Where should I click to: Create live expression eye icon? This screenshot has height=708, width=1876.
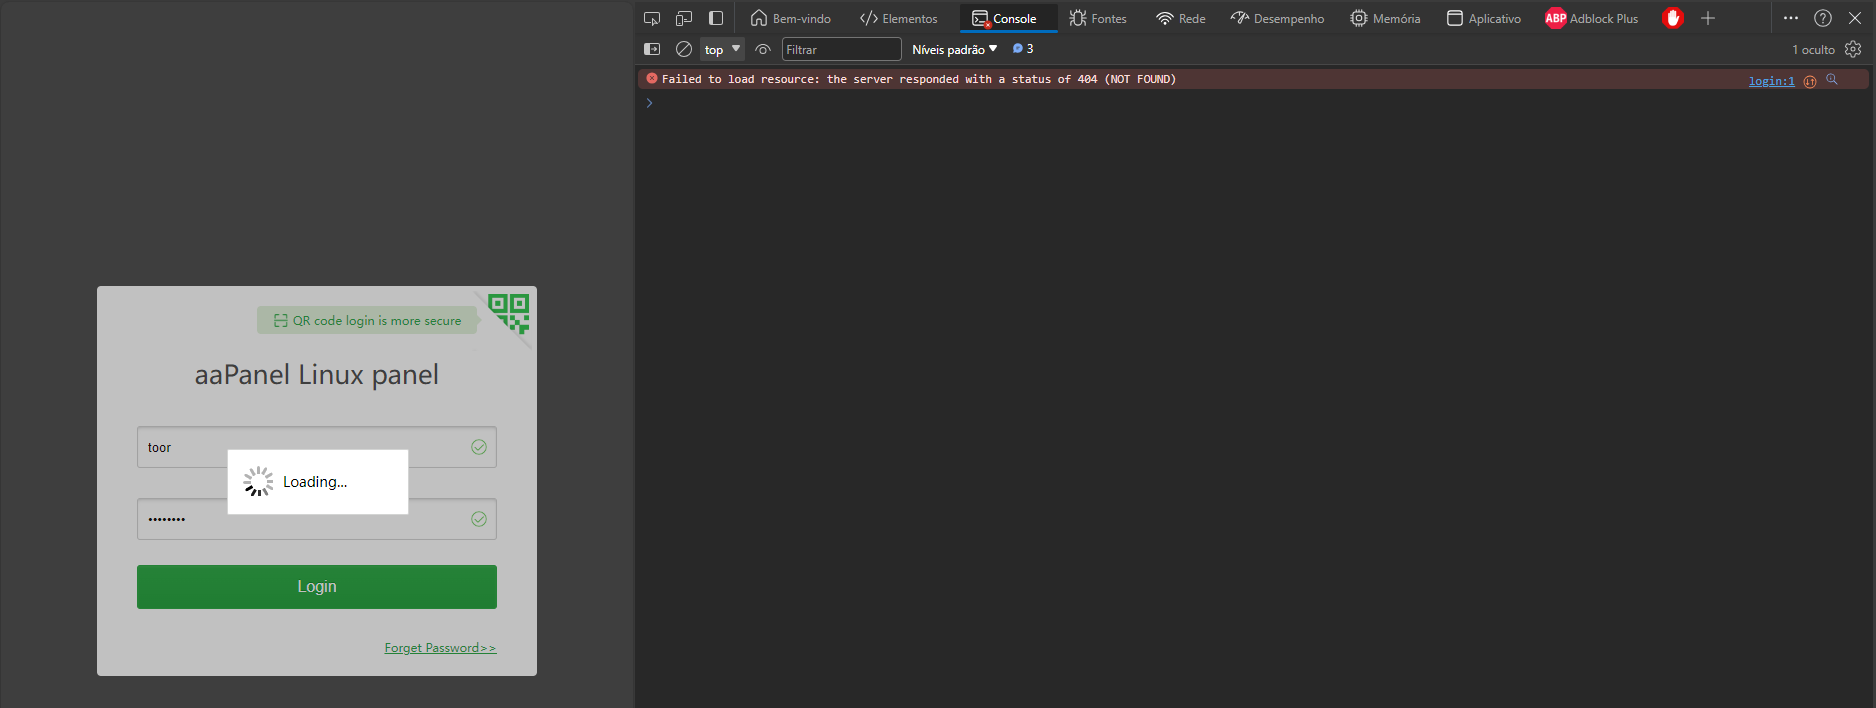click(x=763, y=49)
